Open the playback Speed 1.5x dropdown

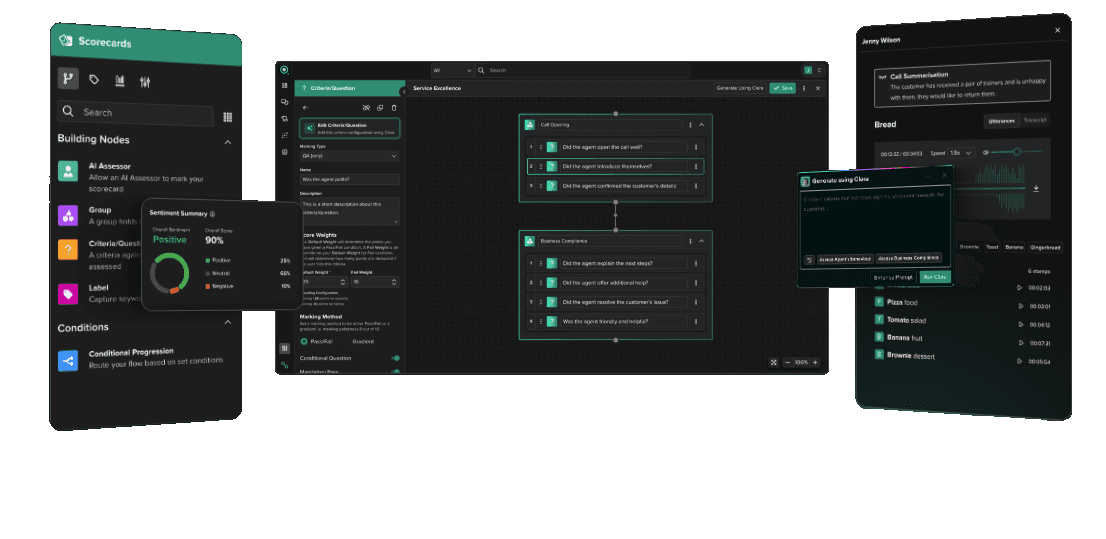pos(961,152)
